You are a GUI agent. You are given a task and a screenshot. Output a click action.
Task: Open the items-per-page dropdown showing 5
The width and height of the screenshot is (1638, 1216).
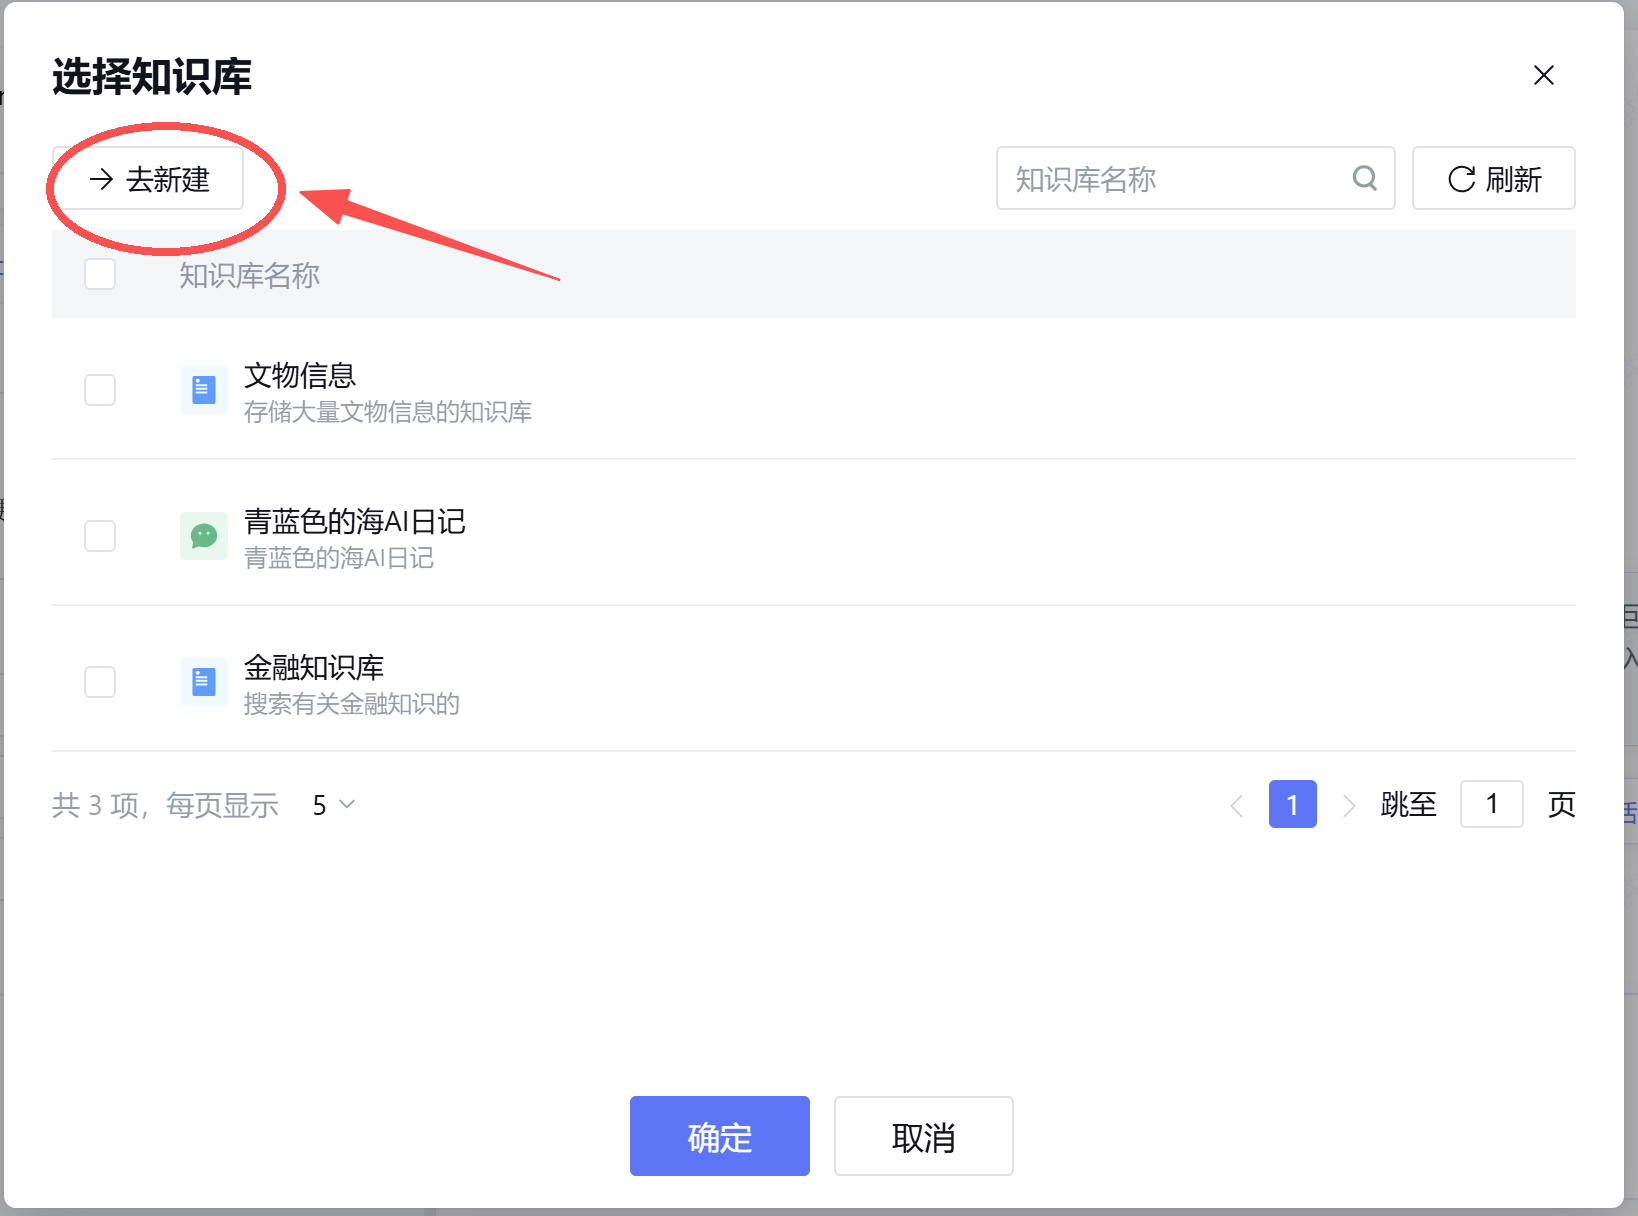click(333, 805)
